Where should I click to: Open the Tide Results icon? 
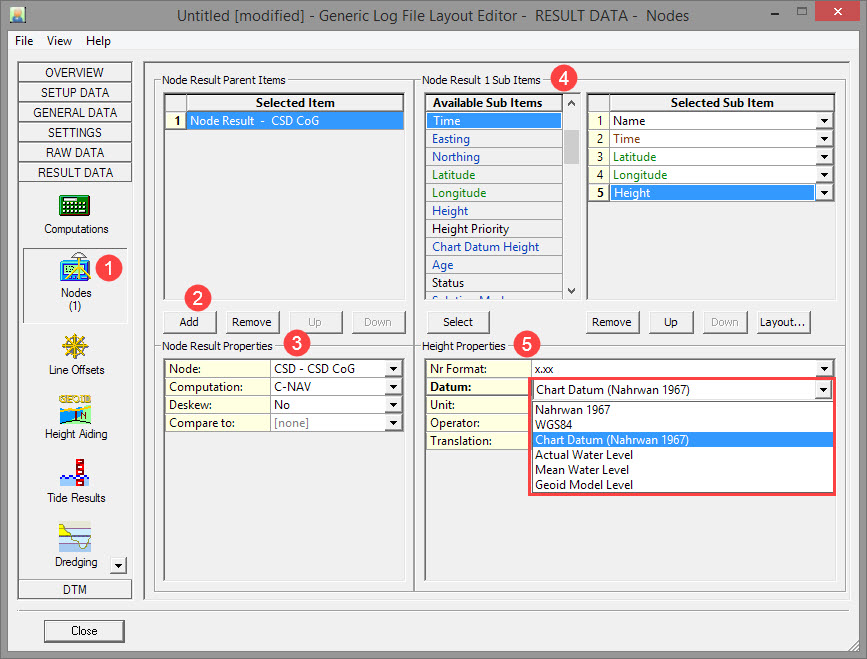(x=76, y=474)
